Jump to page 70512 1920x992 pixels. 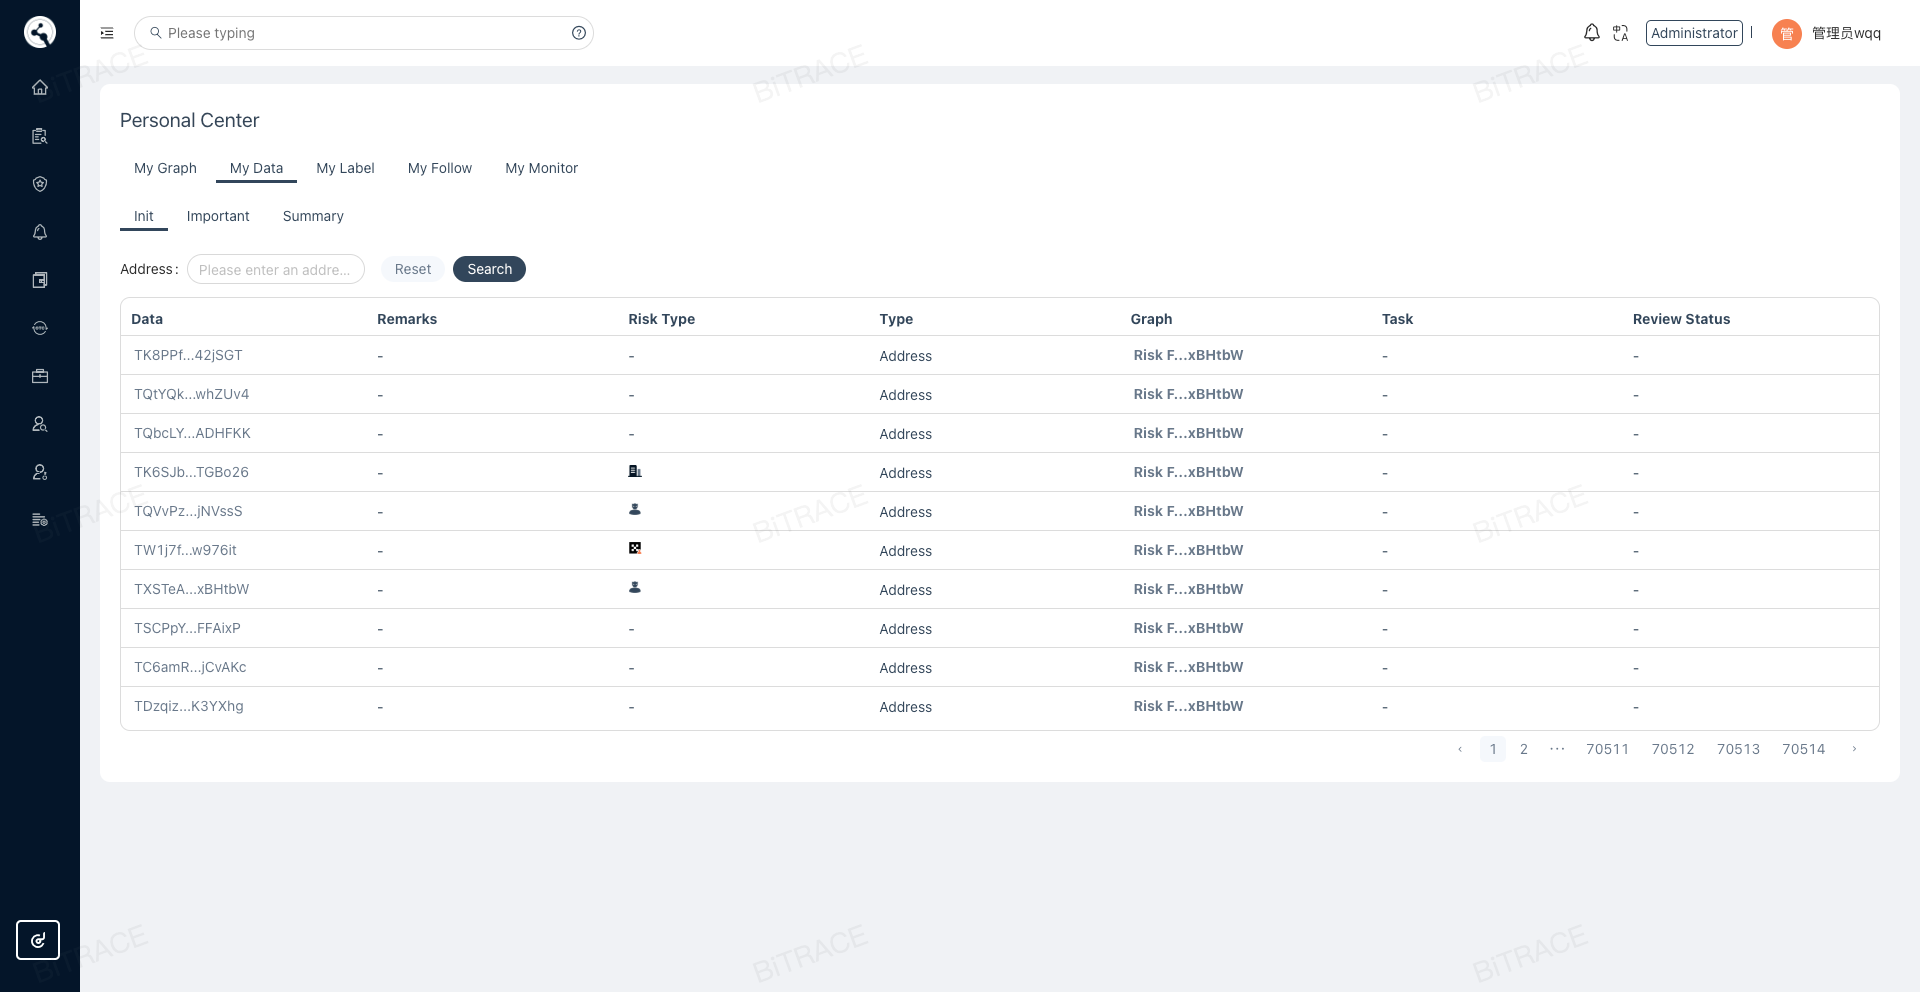click(1673, 749)
